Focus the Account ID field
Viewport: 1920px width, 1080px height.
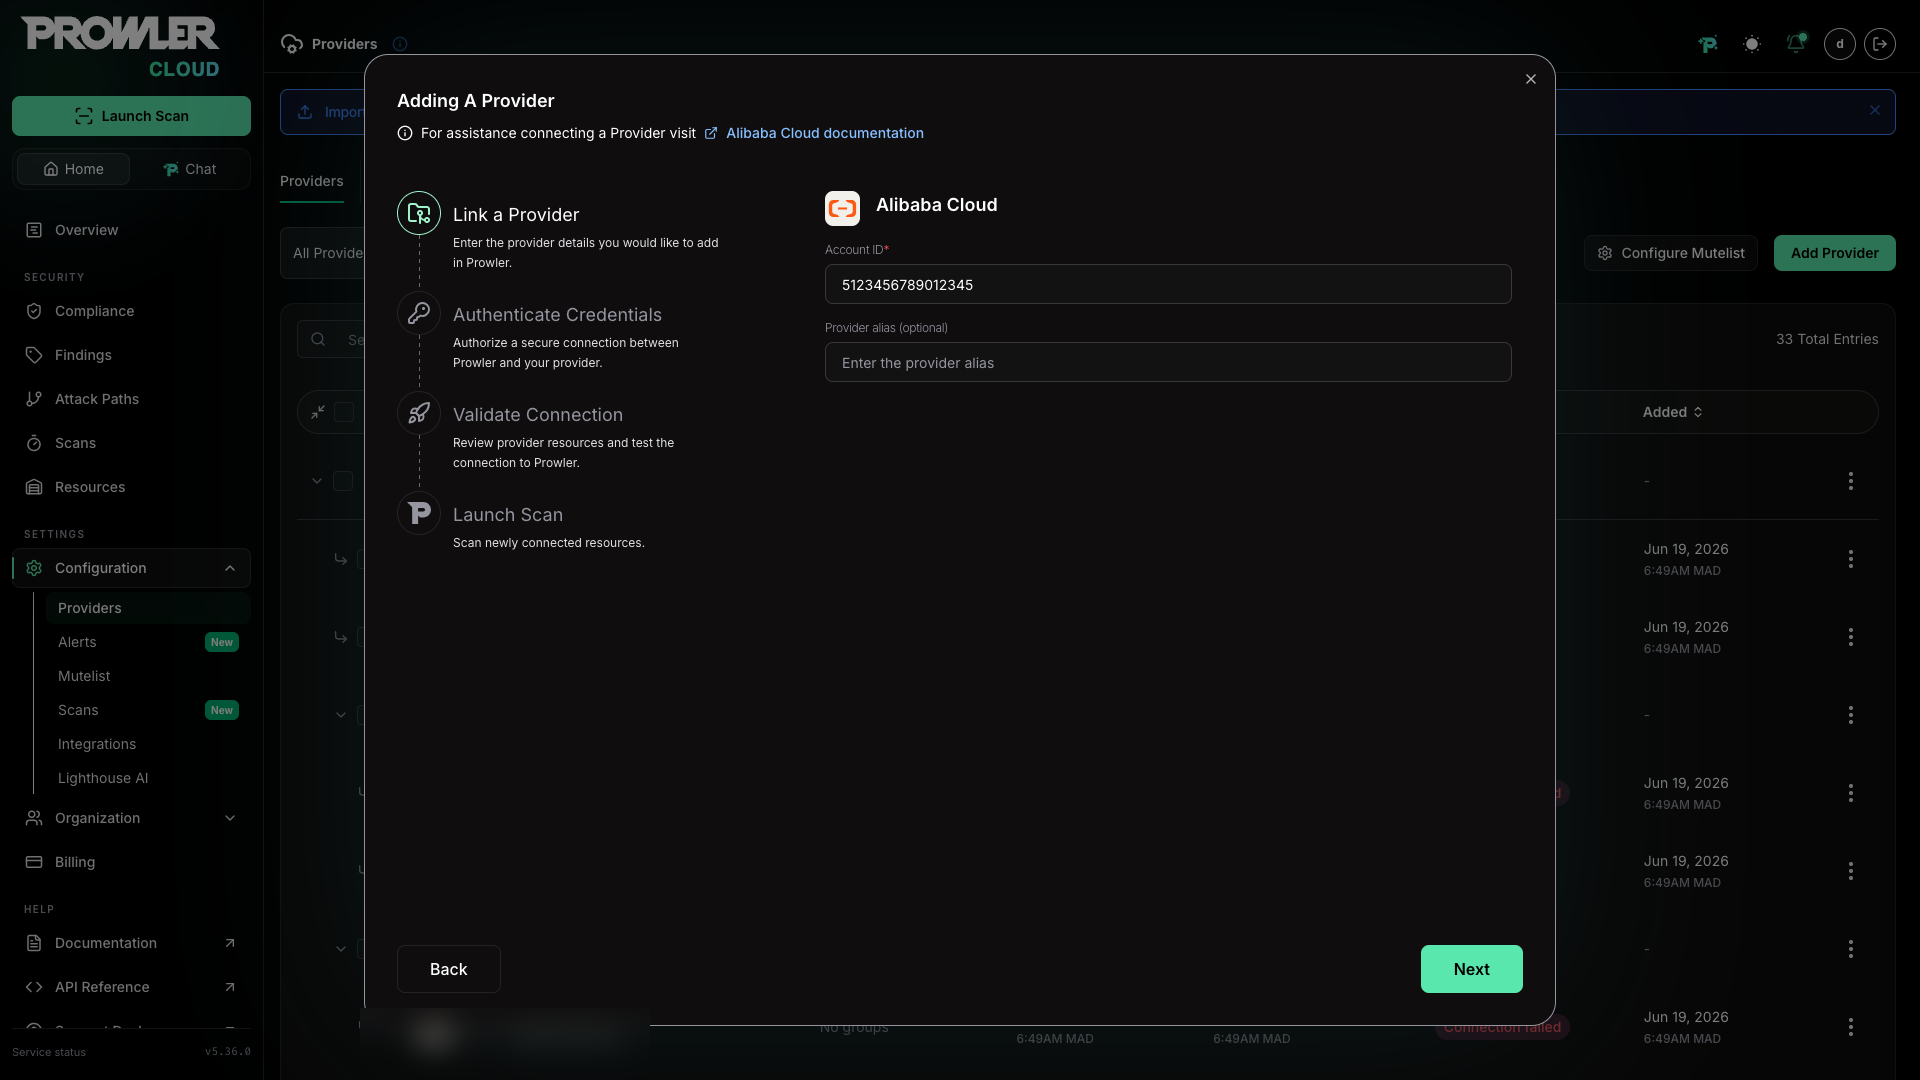point(1168,284)
